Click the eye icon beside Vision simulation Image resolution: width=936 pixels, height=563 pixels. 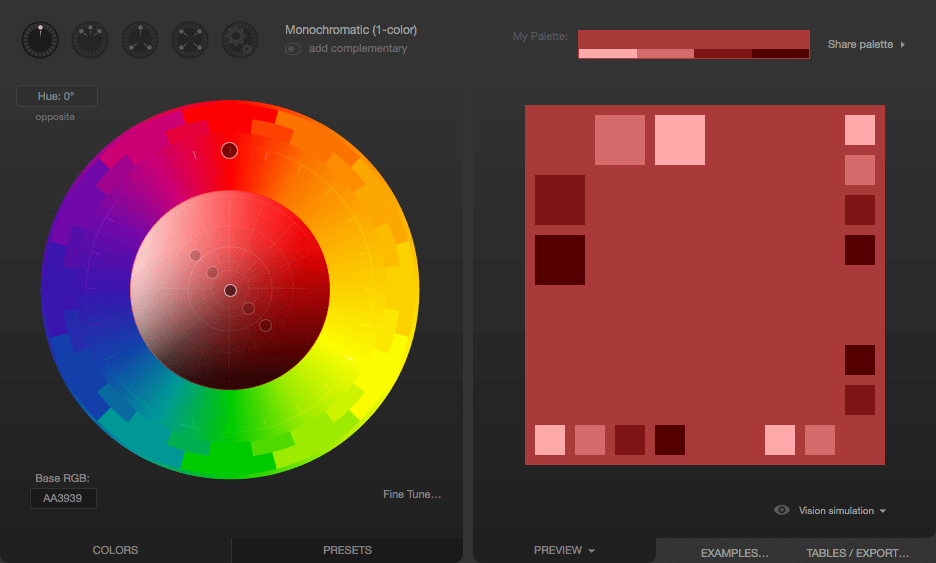782,510
